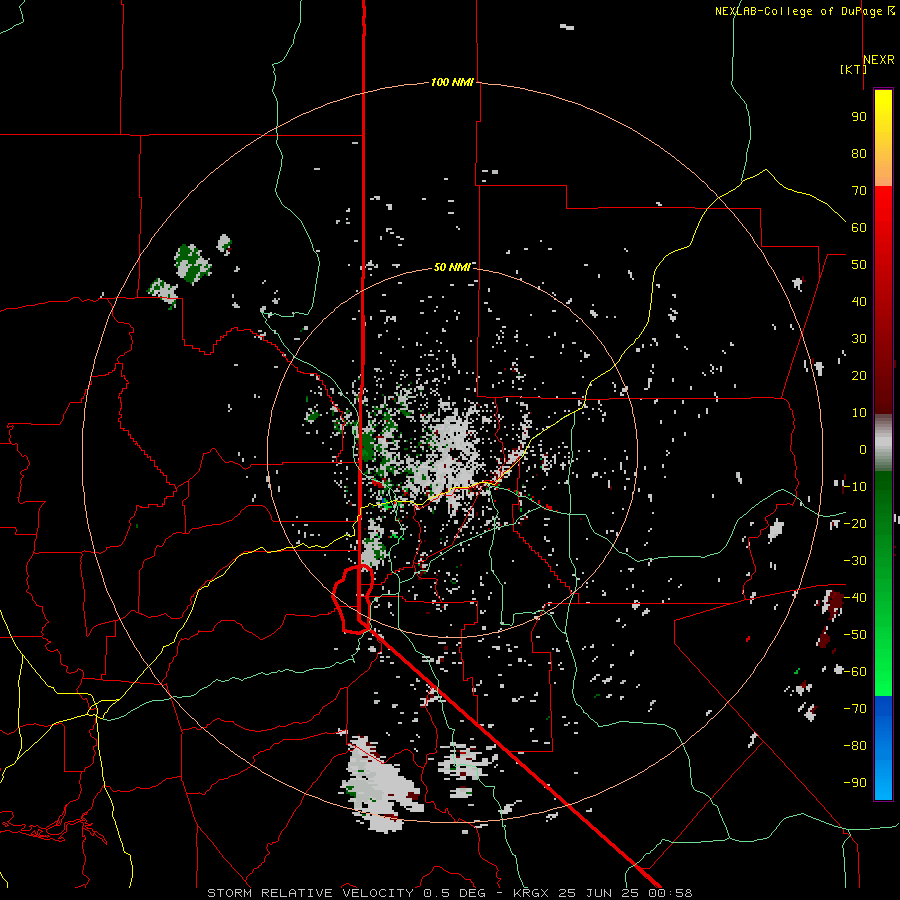Click the bright red segment of color bar
900x900 pixels.
coord(883,230)
